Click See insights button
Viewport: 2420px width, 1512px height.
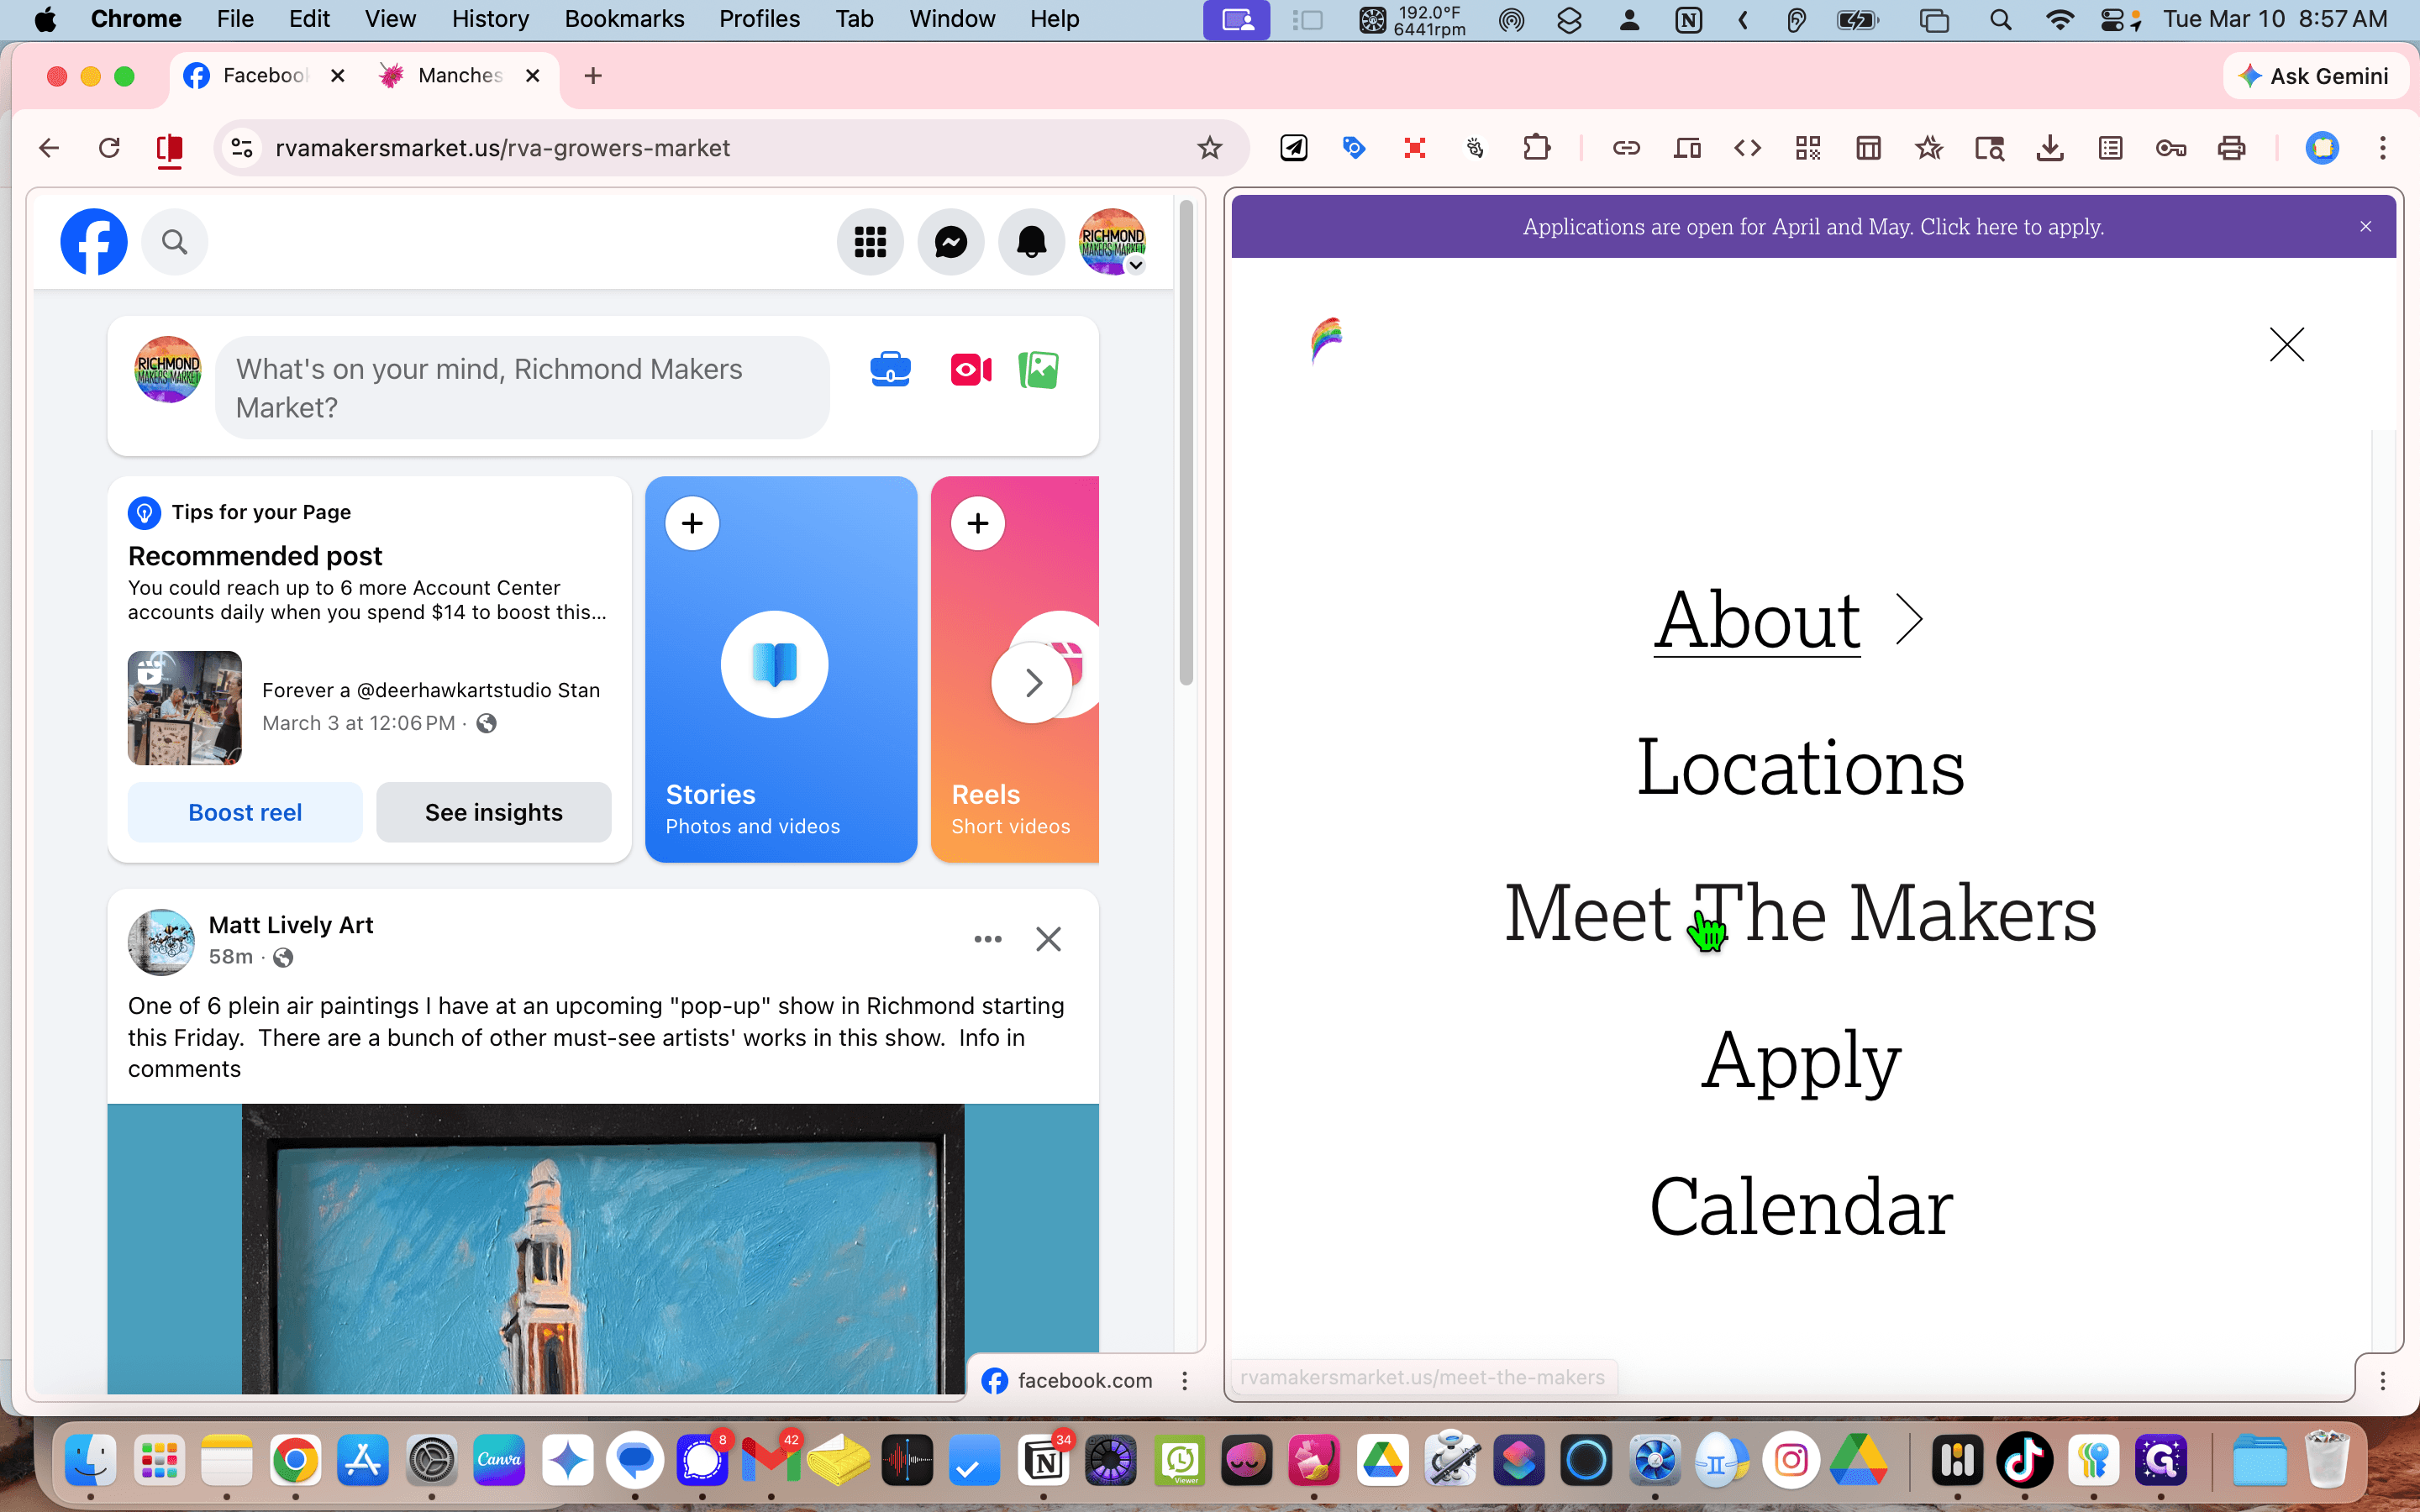[494, 812]
